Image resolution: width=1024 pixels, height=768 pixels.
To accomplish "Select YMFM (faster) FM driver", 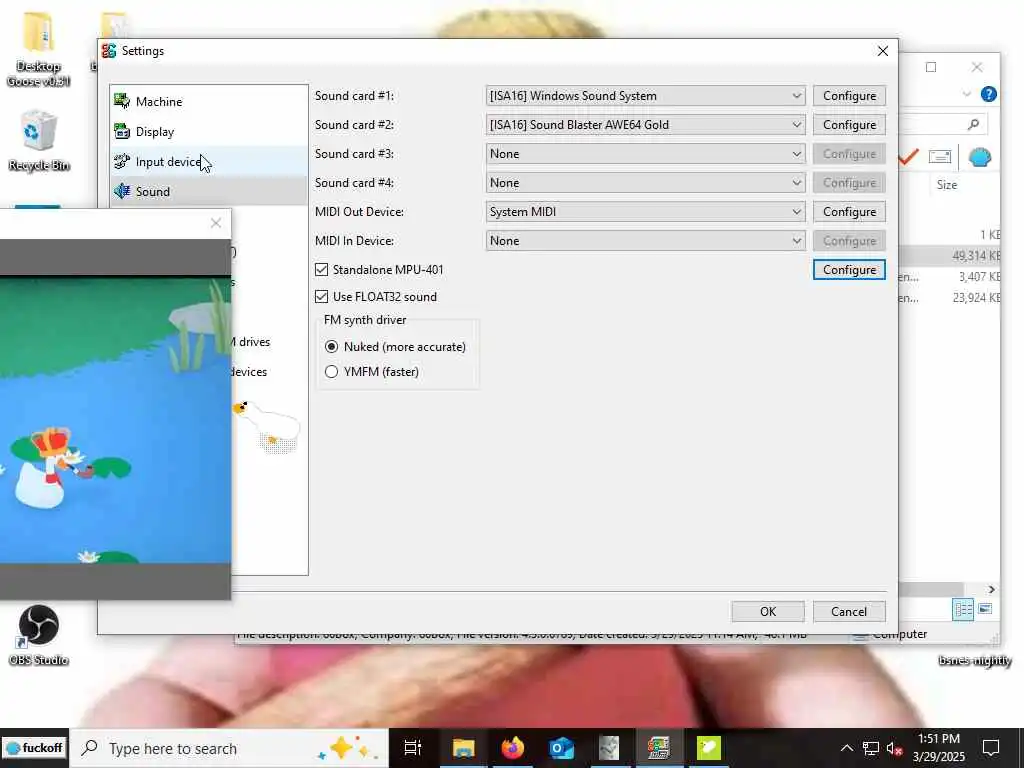I will (332, 372).
